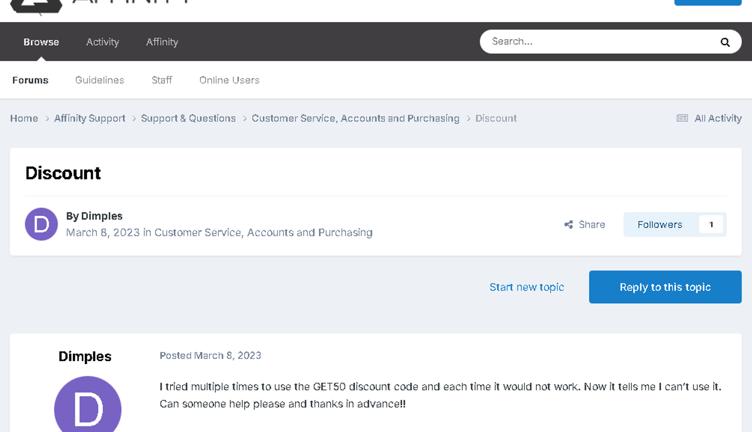Open the Affinity navigation tab

click(162, 42)
